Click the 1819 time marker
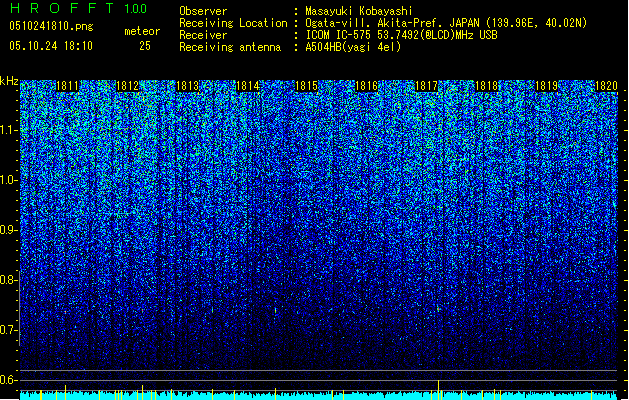The image size is (629, 400). pos(546,86)
